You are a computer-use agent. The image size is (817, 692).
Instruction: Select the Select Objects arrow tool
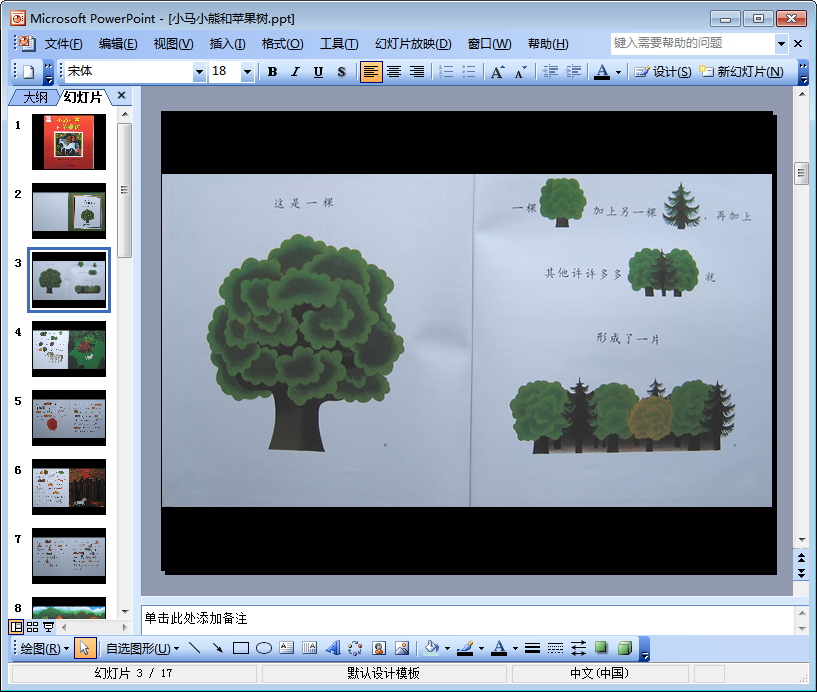tap(83, 649)
